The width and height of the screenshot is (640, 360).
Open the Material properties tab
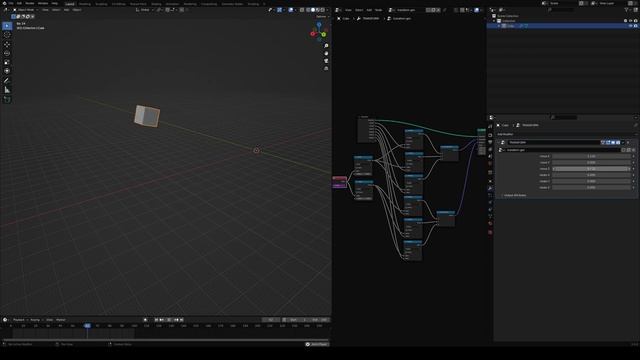pos(490,224)
